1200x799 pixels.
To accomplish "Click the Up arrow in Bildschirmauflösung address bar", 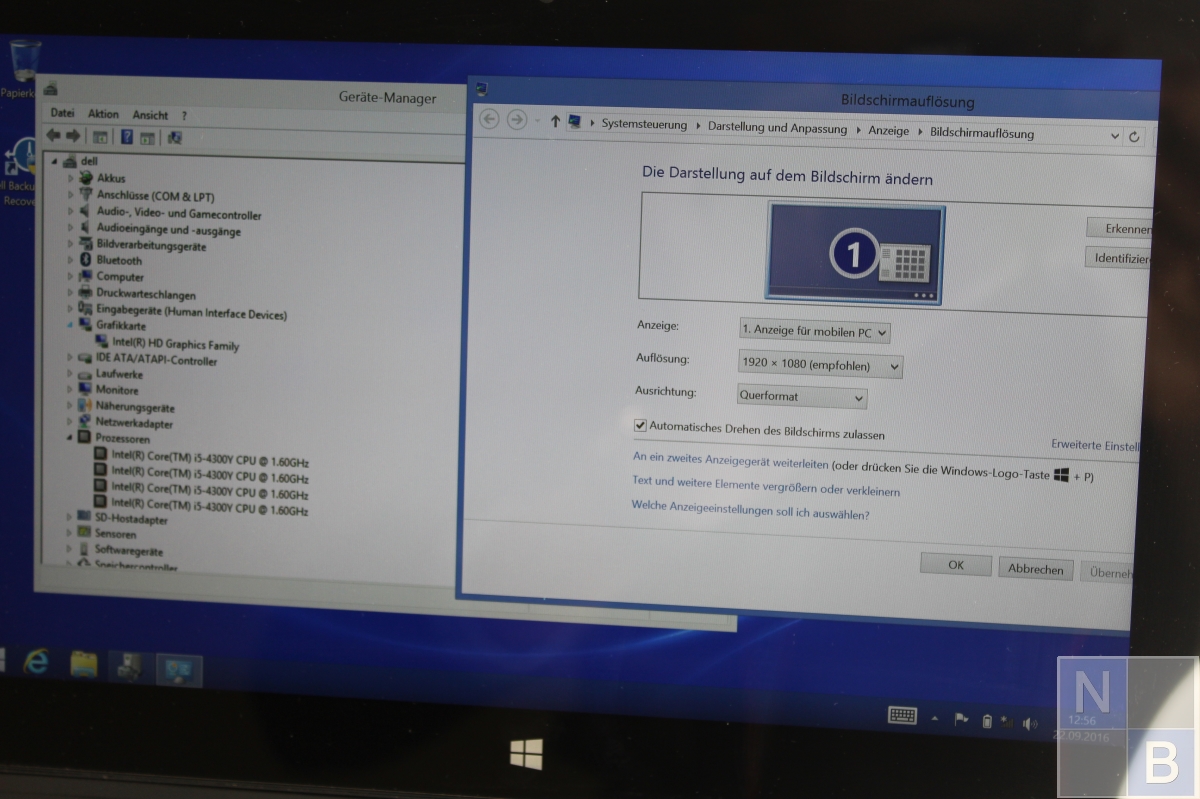I will 555,122.
